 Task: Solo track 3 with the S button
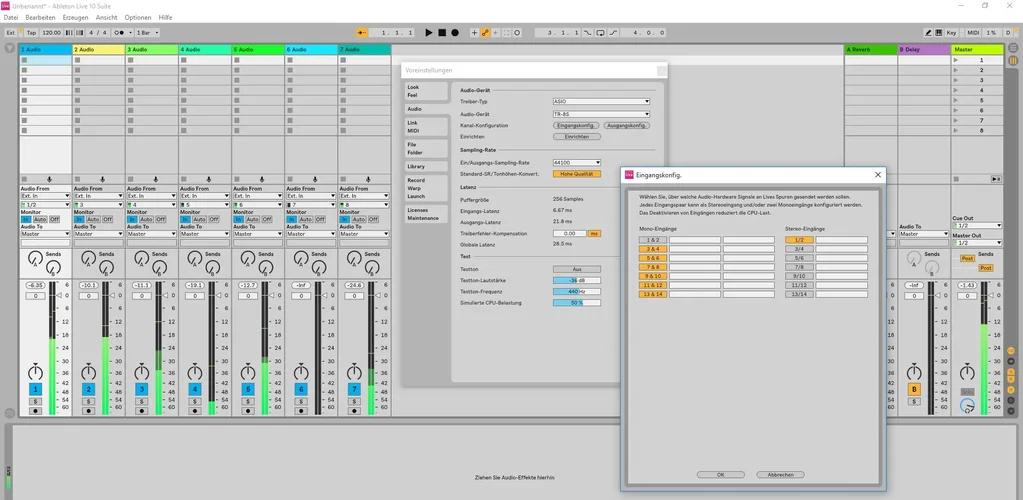point(141,401)
